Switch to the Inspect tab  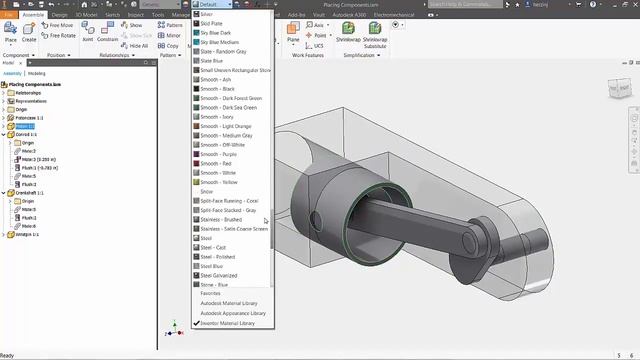point(136,15)
